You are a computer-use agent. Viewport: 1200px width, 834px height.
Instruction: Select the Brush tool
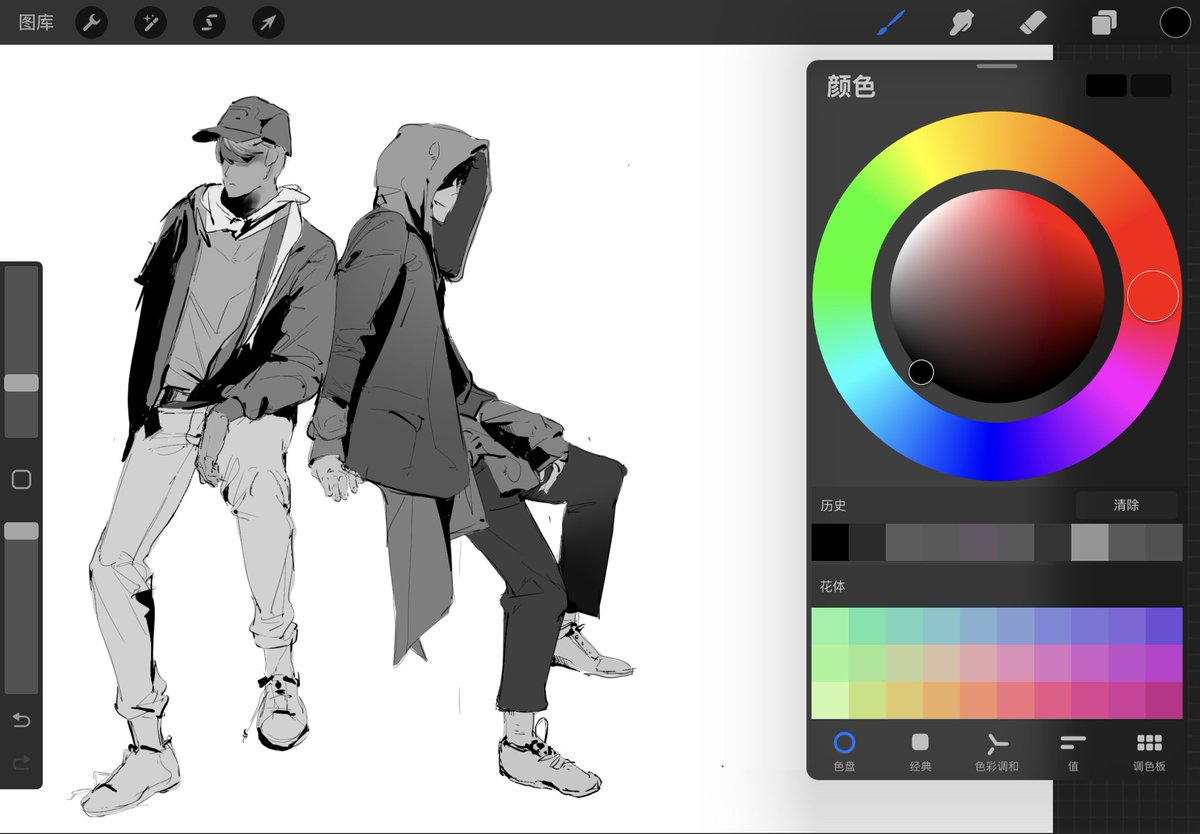coord(890,22)
